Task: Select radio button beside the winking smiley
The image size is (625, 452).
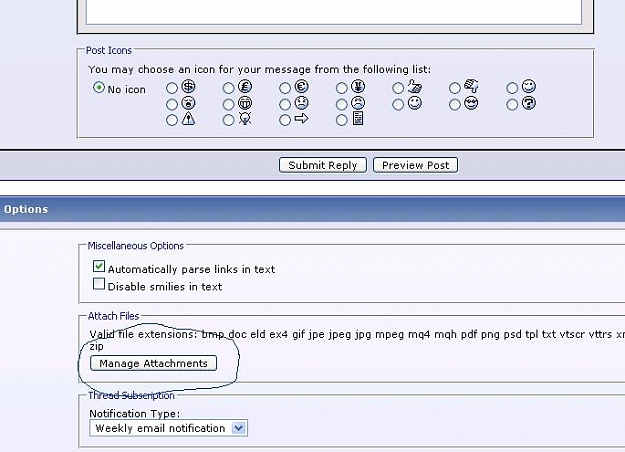Action: [512, 88]
